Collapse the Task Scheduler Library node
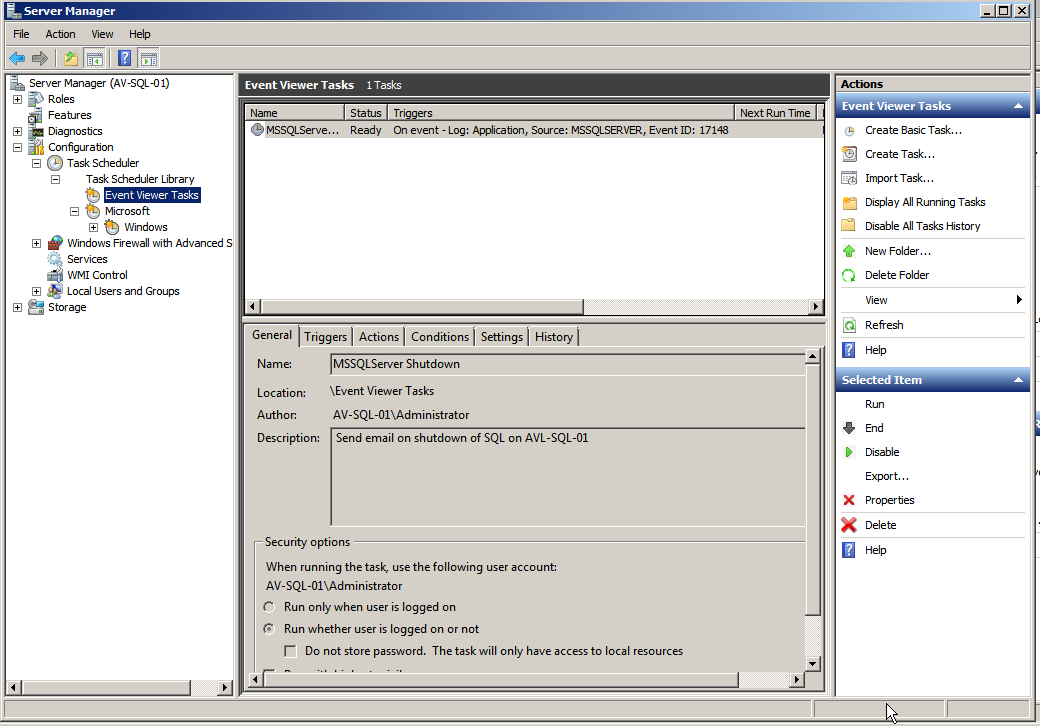Screen dimensions: 1040x726 (56, 179)
